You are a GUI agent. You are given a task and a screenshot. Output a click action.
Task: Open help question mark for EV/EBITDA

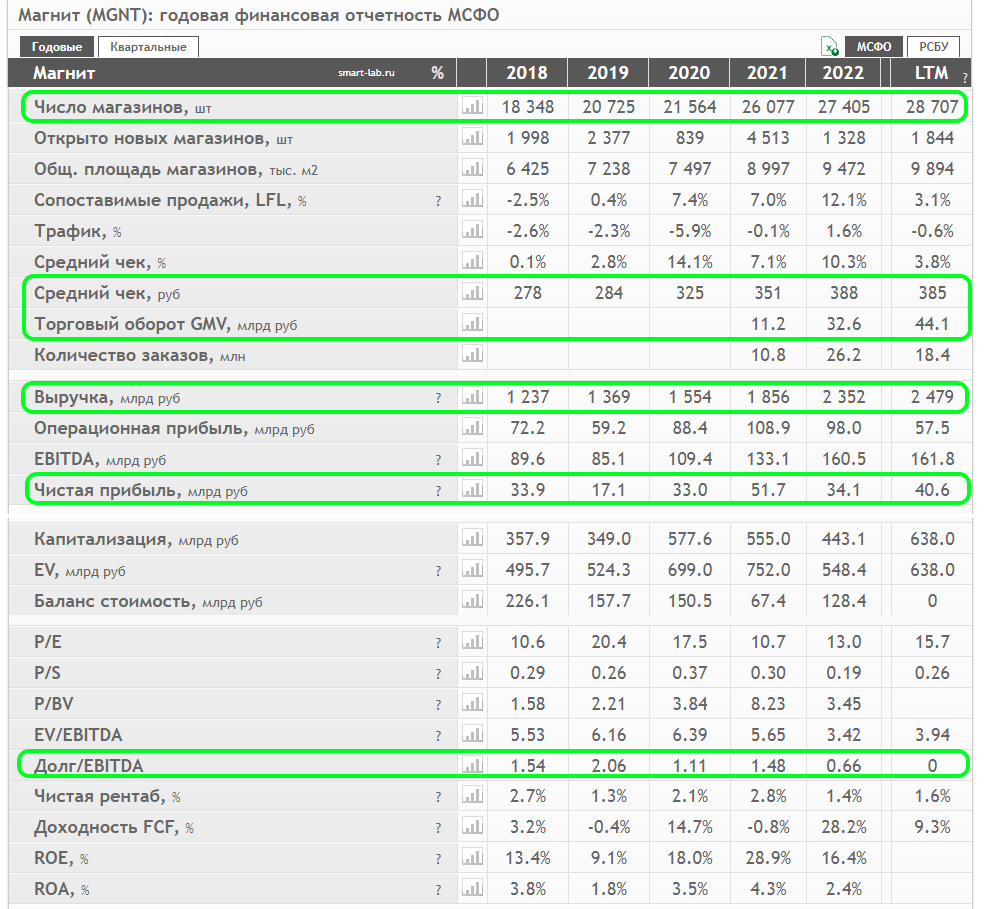pyautogui.click(x=438, y=736)
